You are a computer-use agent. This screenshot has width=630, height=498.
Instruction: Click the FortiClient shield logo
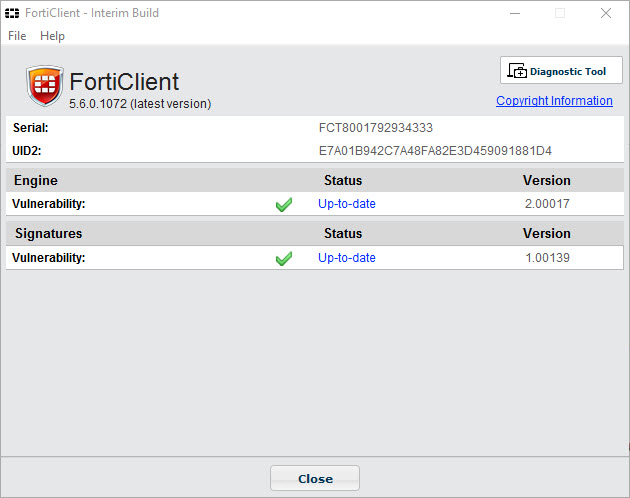(45, 86)
